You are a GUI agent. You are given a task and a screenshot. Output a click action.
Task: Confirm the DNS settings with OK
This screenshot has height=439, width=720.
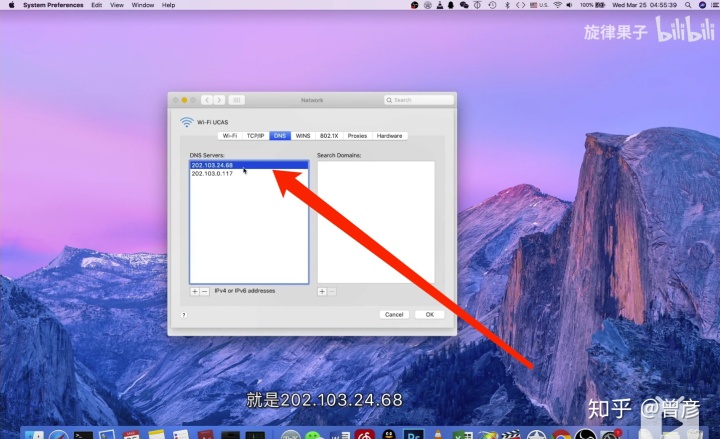(x=430, y=315)
